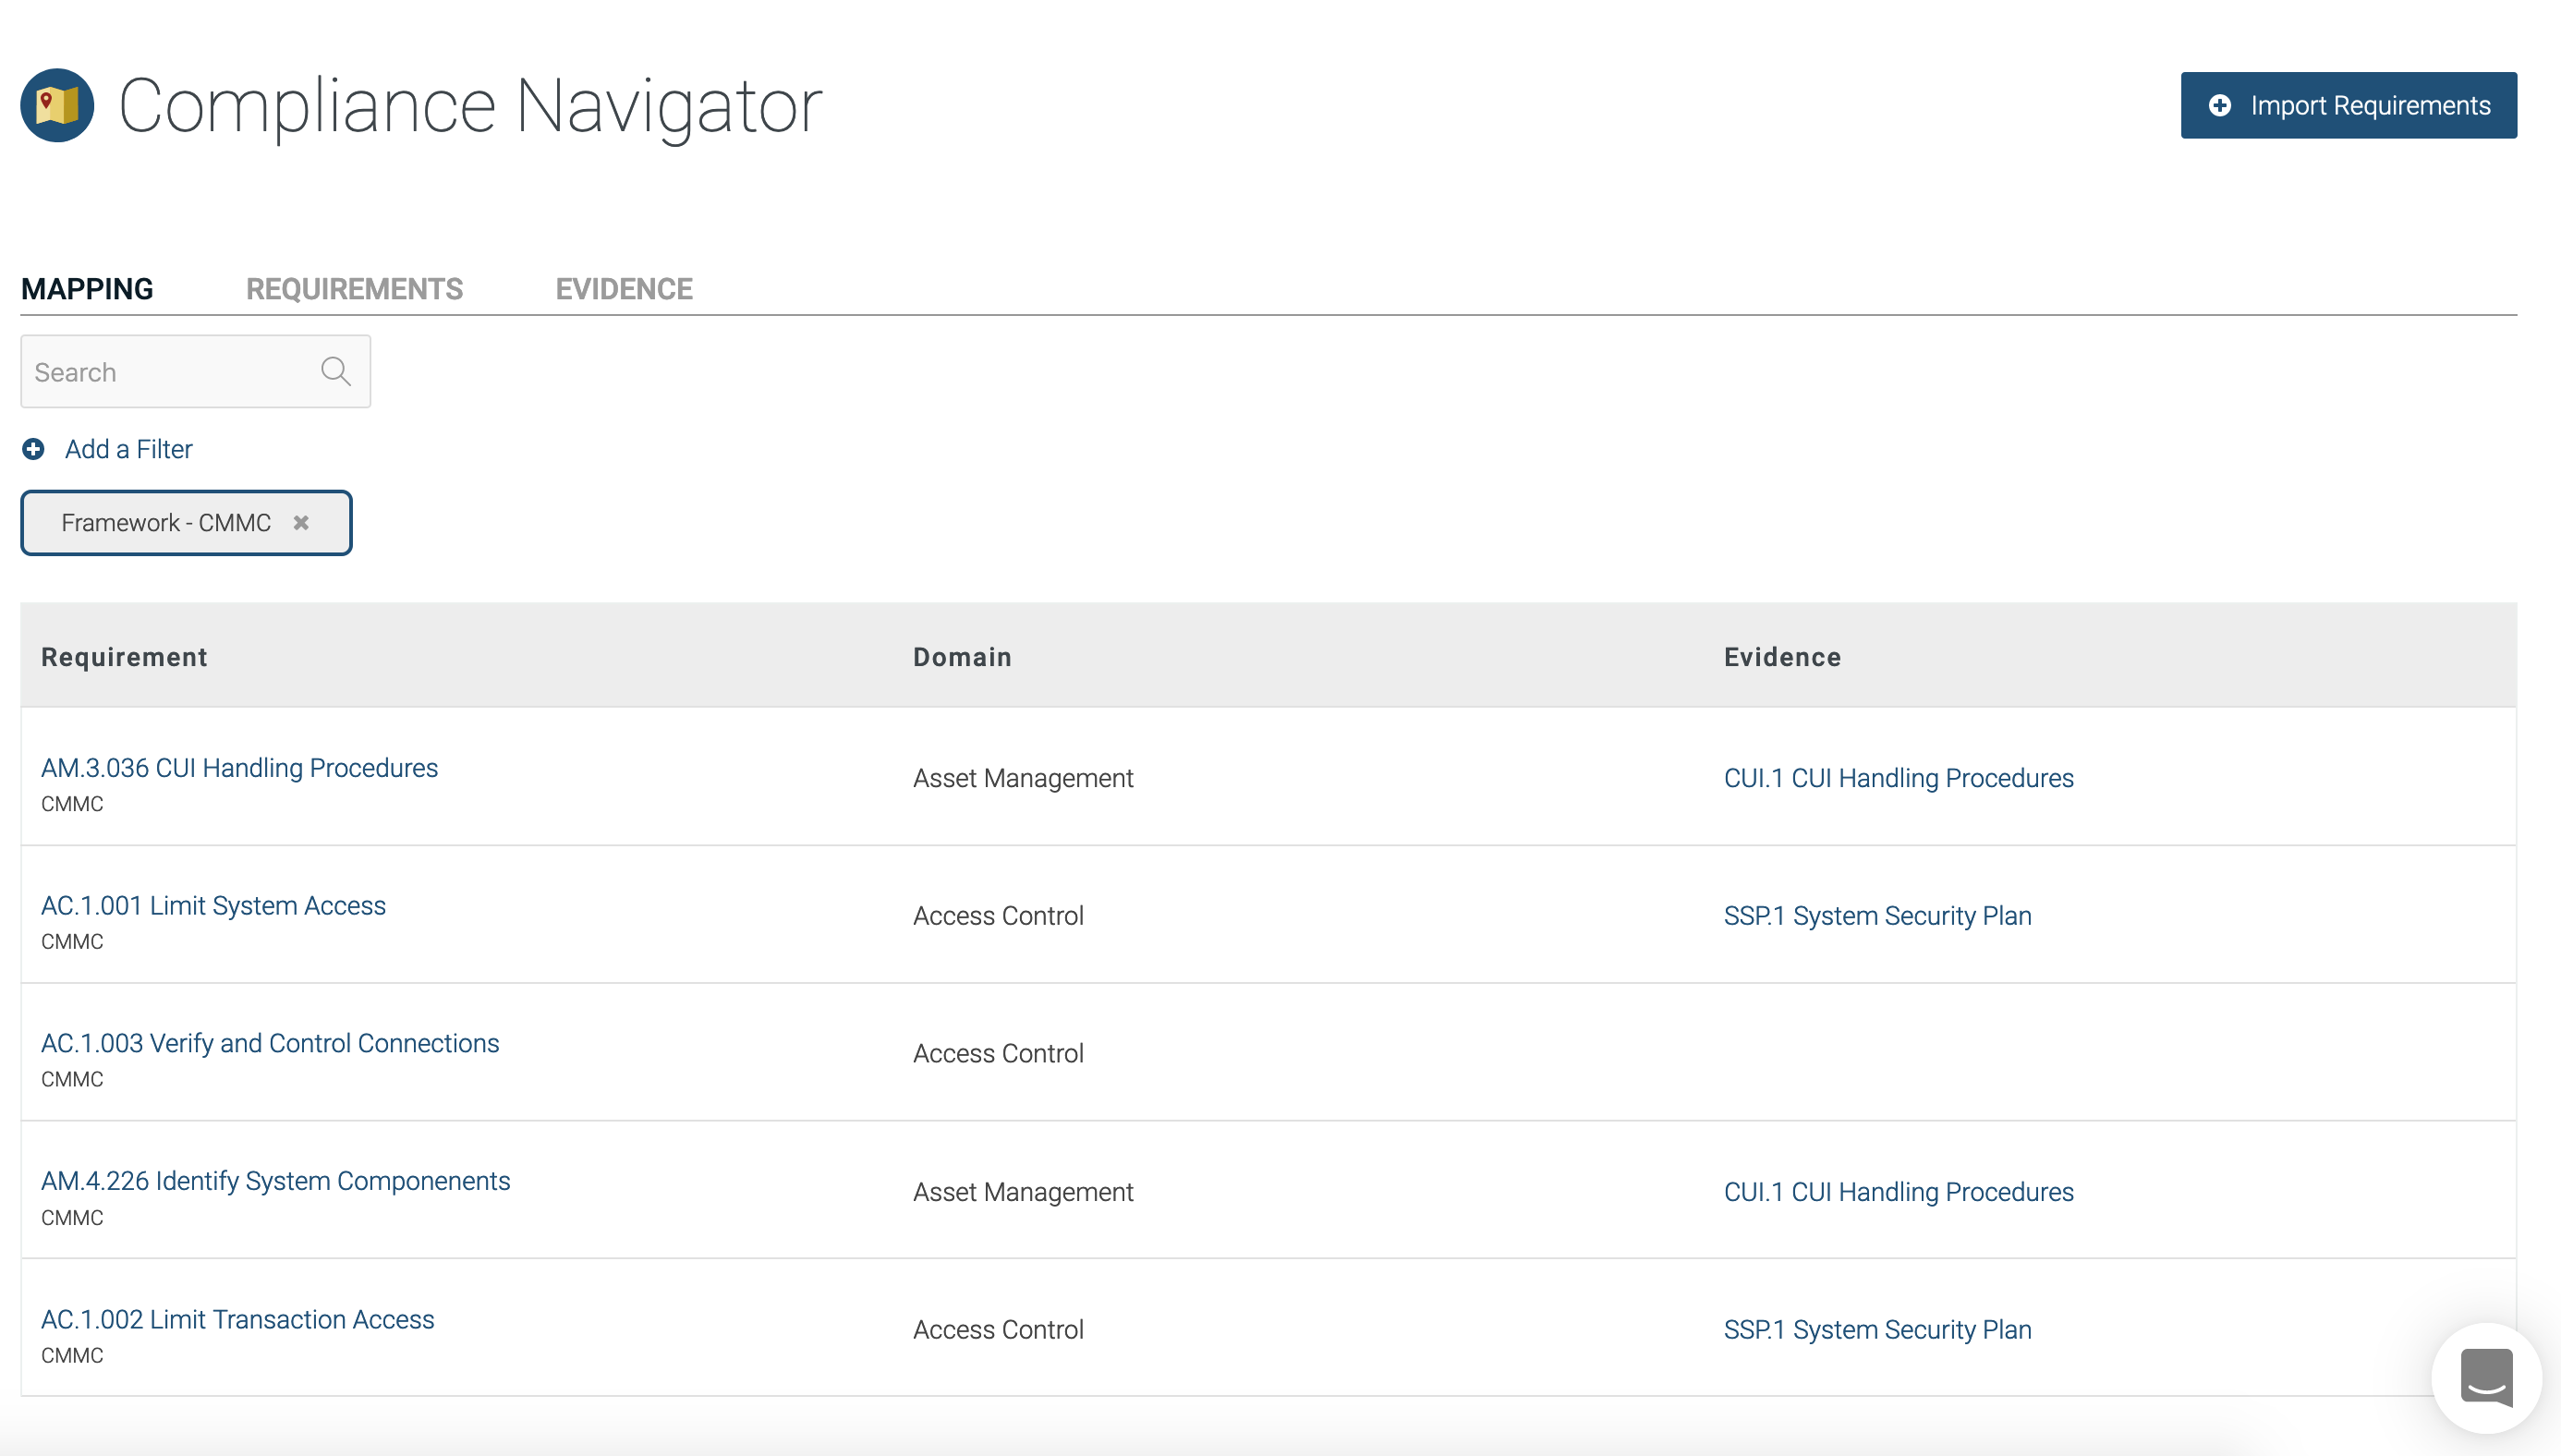Switch to the Requirements tab
The width and height of the screenshot is (2561, 1456).
(x=354, y=289)
